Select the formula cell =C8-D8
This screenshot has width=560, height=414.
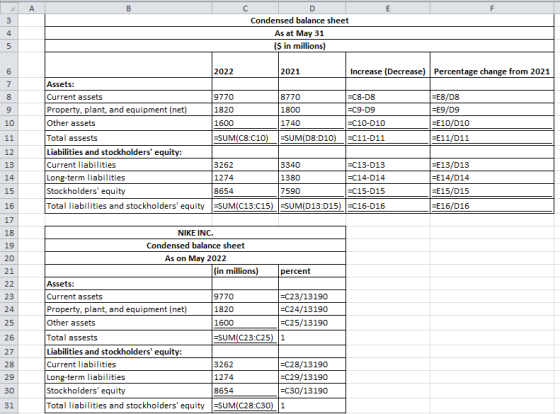(388, 97)
